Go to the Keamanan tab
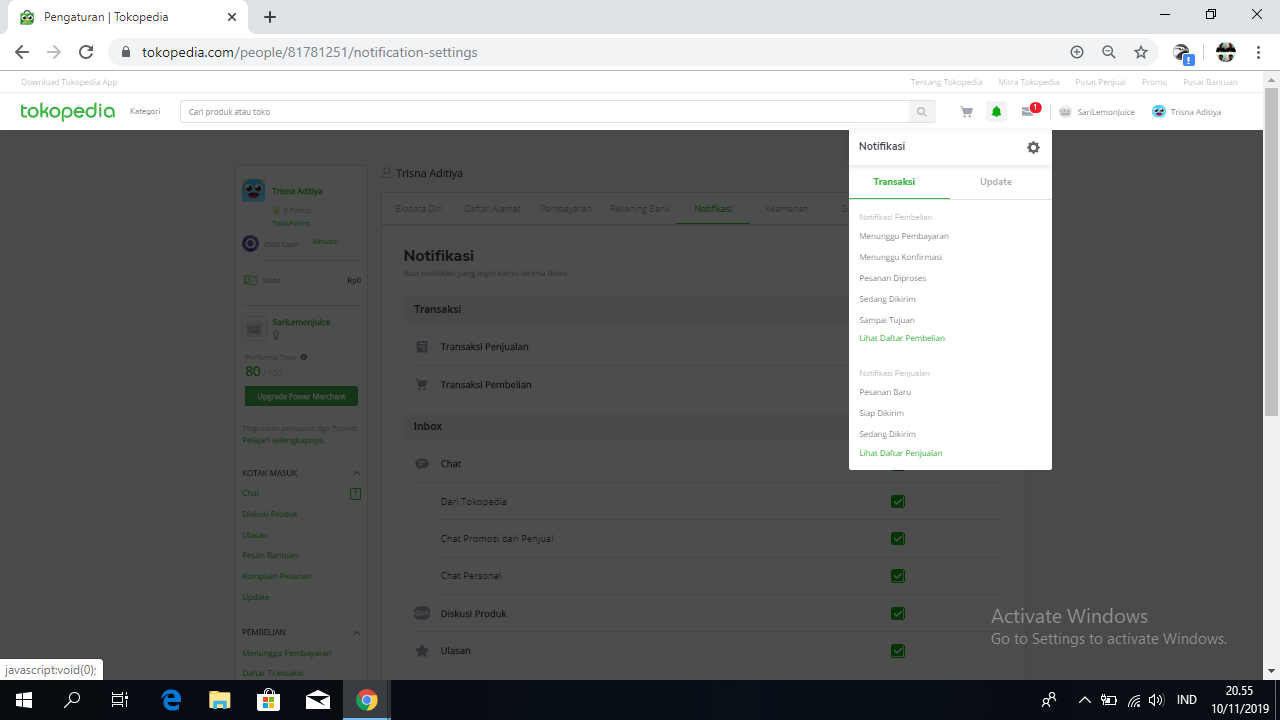 786,209
